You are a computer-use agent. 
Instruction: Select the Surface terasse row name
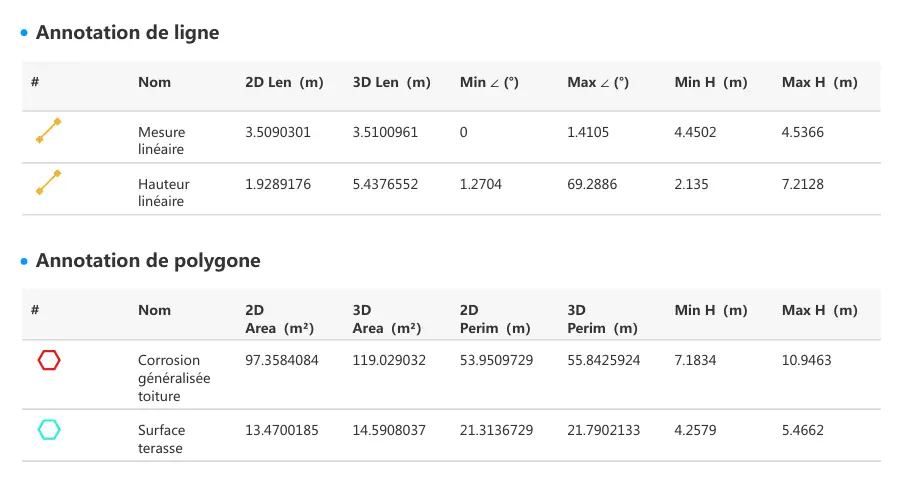point(161,439)
